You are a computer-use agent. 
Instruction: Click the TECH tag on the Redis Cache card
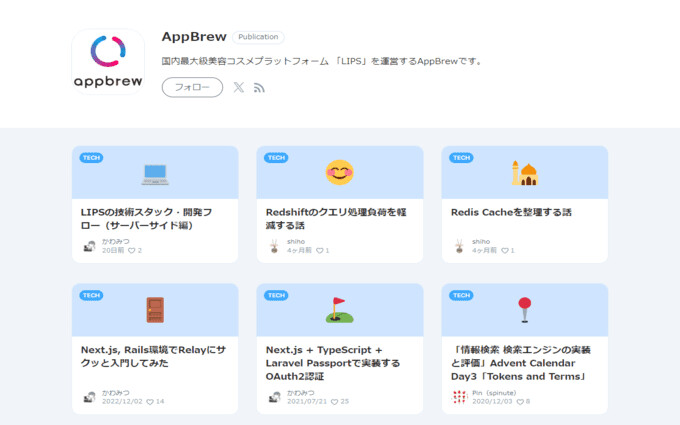[x=461, y=157]
